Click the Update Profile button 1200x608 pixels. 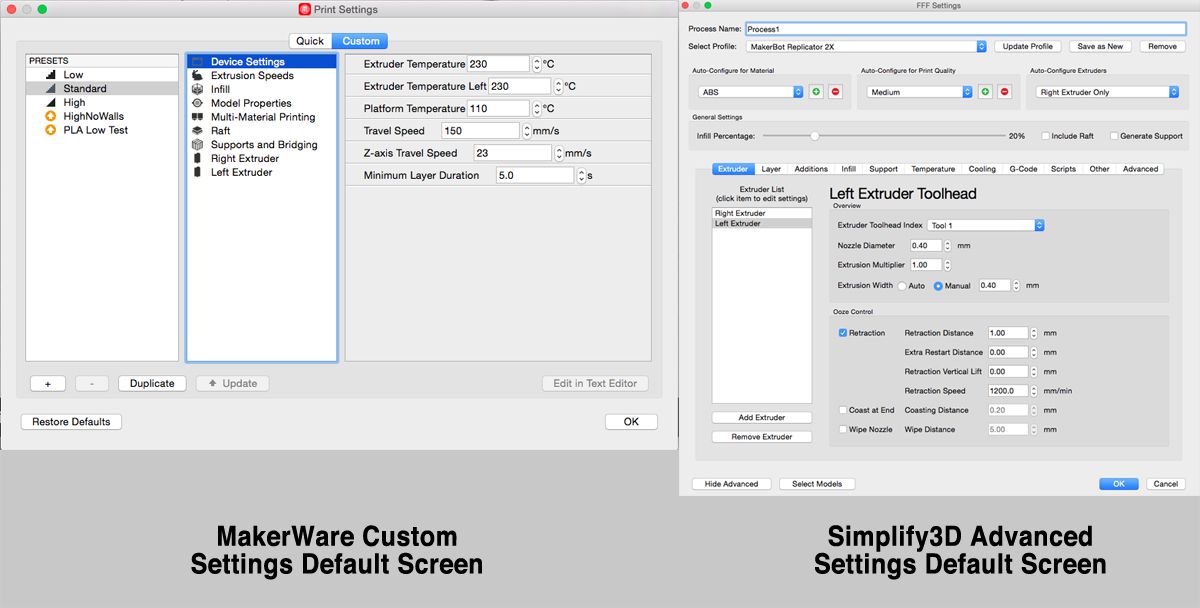1027,47
